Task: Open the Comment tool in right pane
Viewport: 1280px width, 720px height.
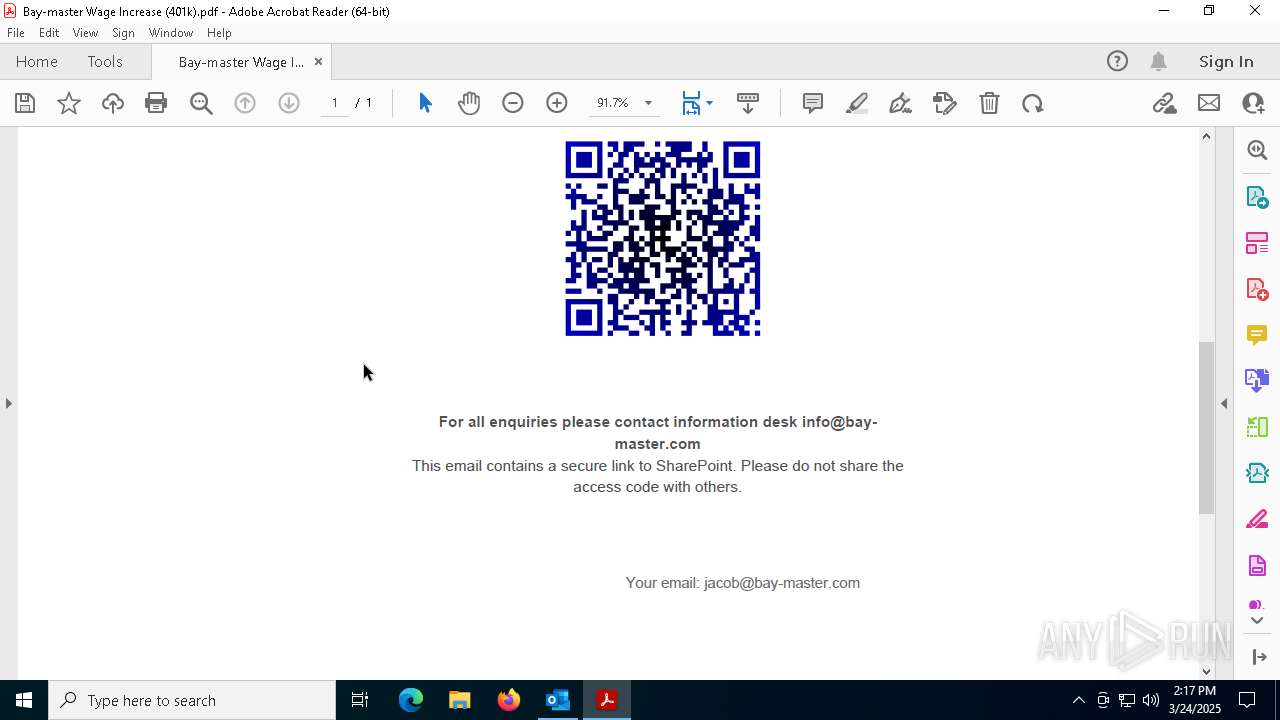Action: click(1257, 335)
